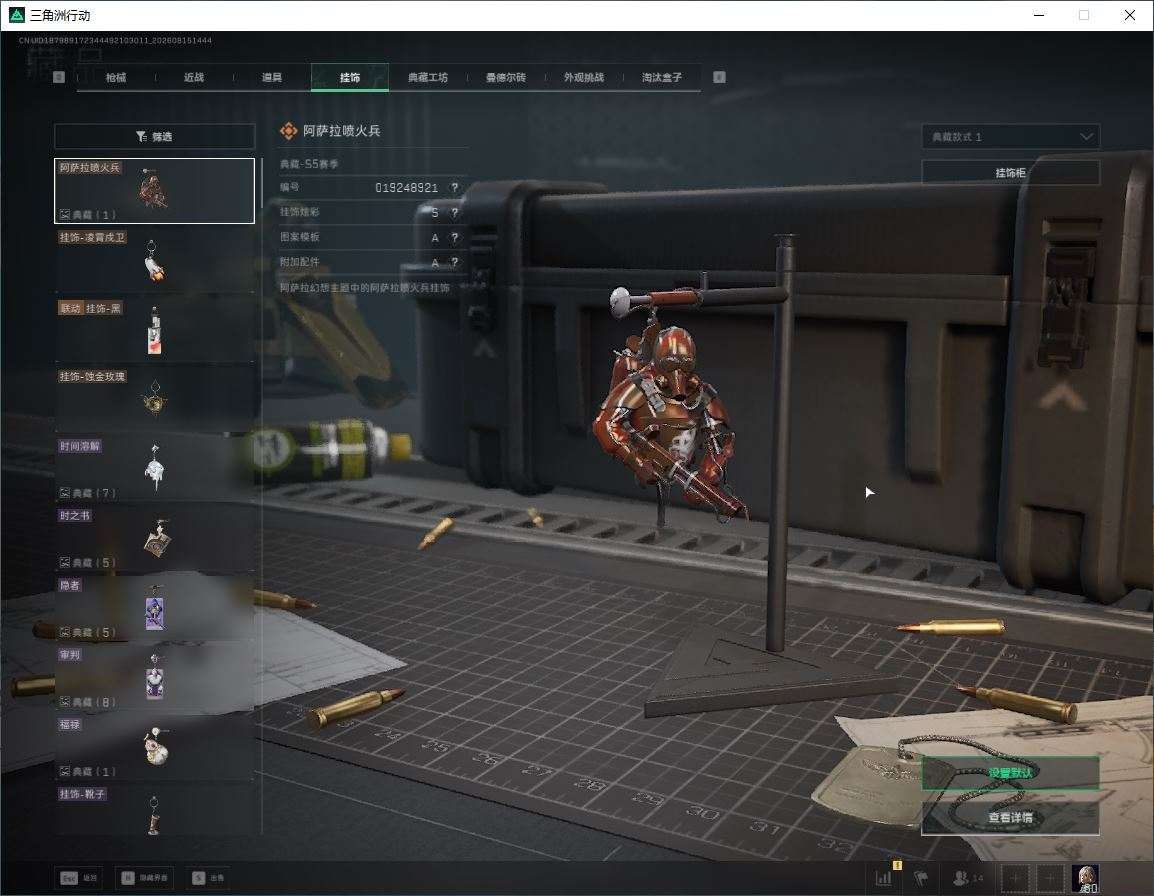Open the stats bar-chart icon

[x=884, y=877]
